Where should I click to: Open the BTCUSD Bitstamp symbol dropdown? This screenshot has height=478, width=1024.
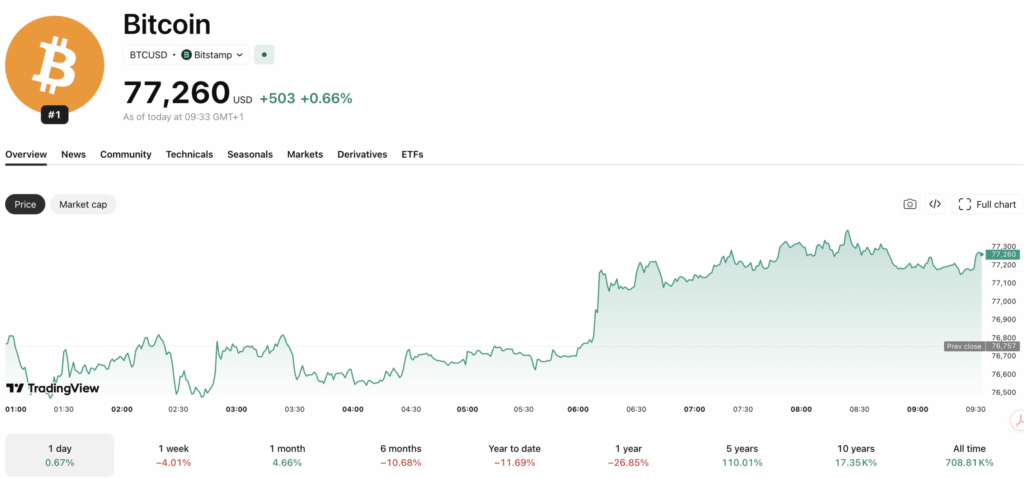tap(186, 55)
